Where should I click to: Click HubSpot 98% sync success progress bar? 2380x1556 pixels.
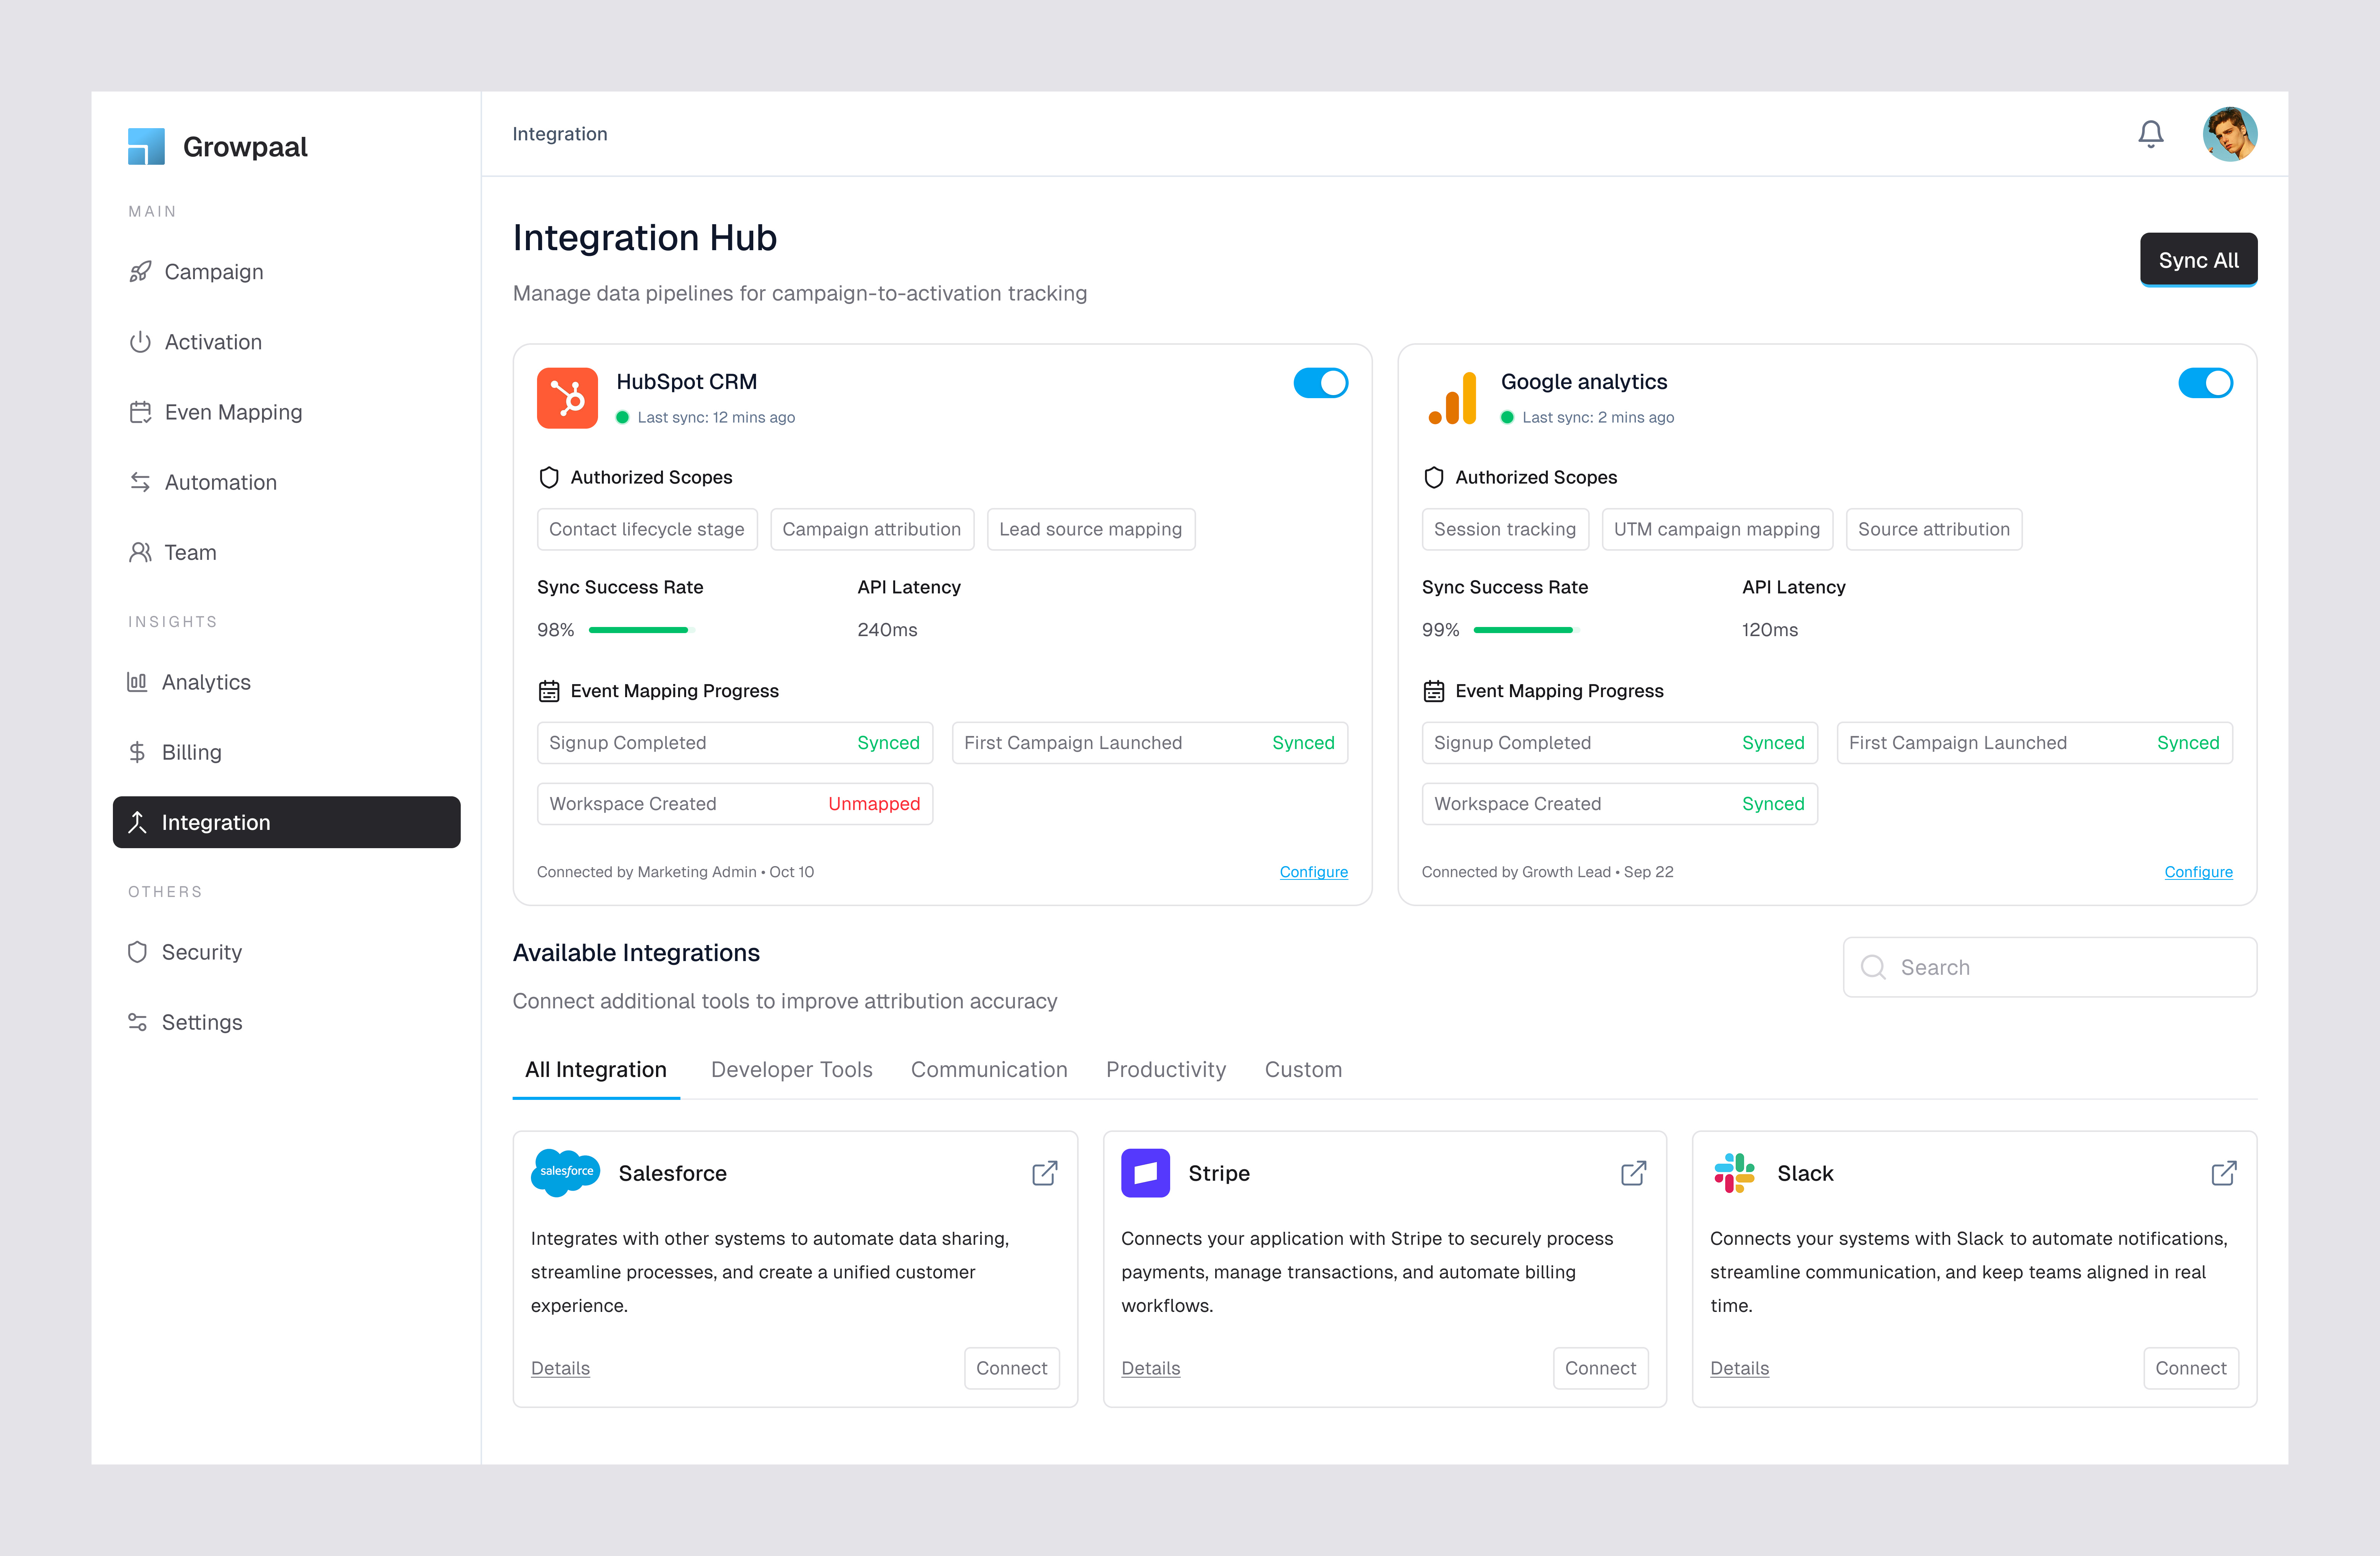point(642,630)
